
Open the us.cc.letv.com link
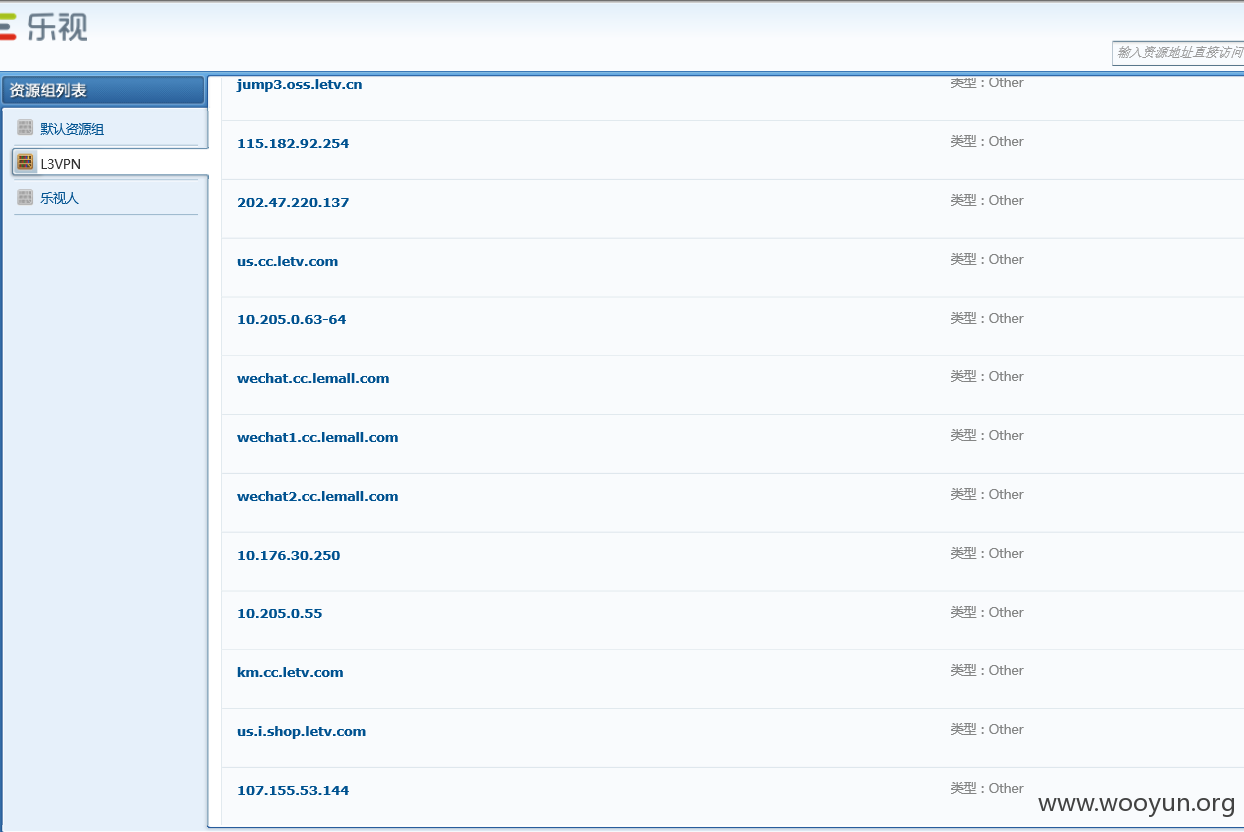[287, 261]
